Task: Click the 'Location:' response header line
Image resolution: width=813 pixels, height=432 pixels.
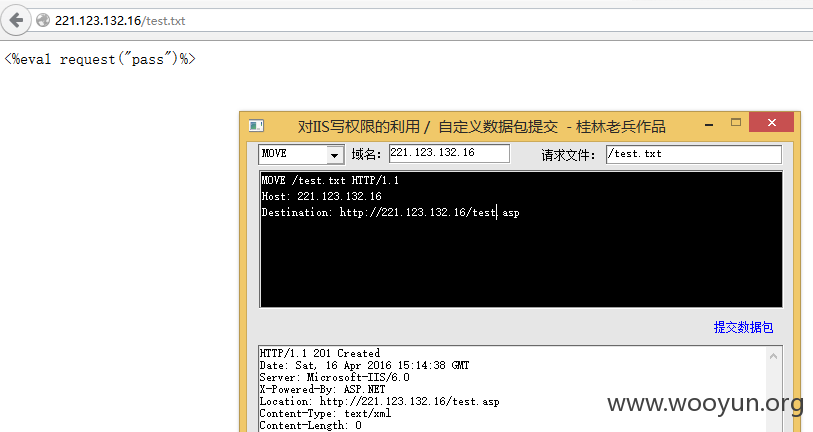Action: click(379, 401)
